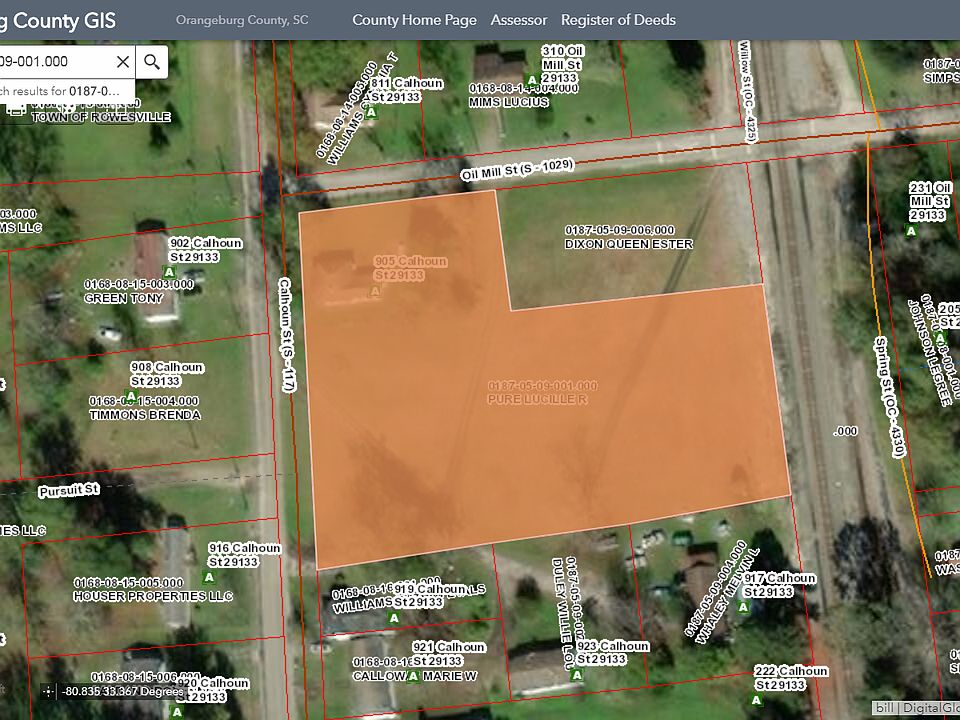Screen dimensions: 960x720
Task: Click the WHALEY MELVIN L parcel label
Action: 728,594
